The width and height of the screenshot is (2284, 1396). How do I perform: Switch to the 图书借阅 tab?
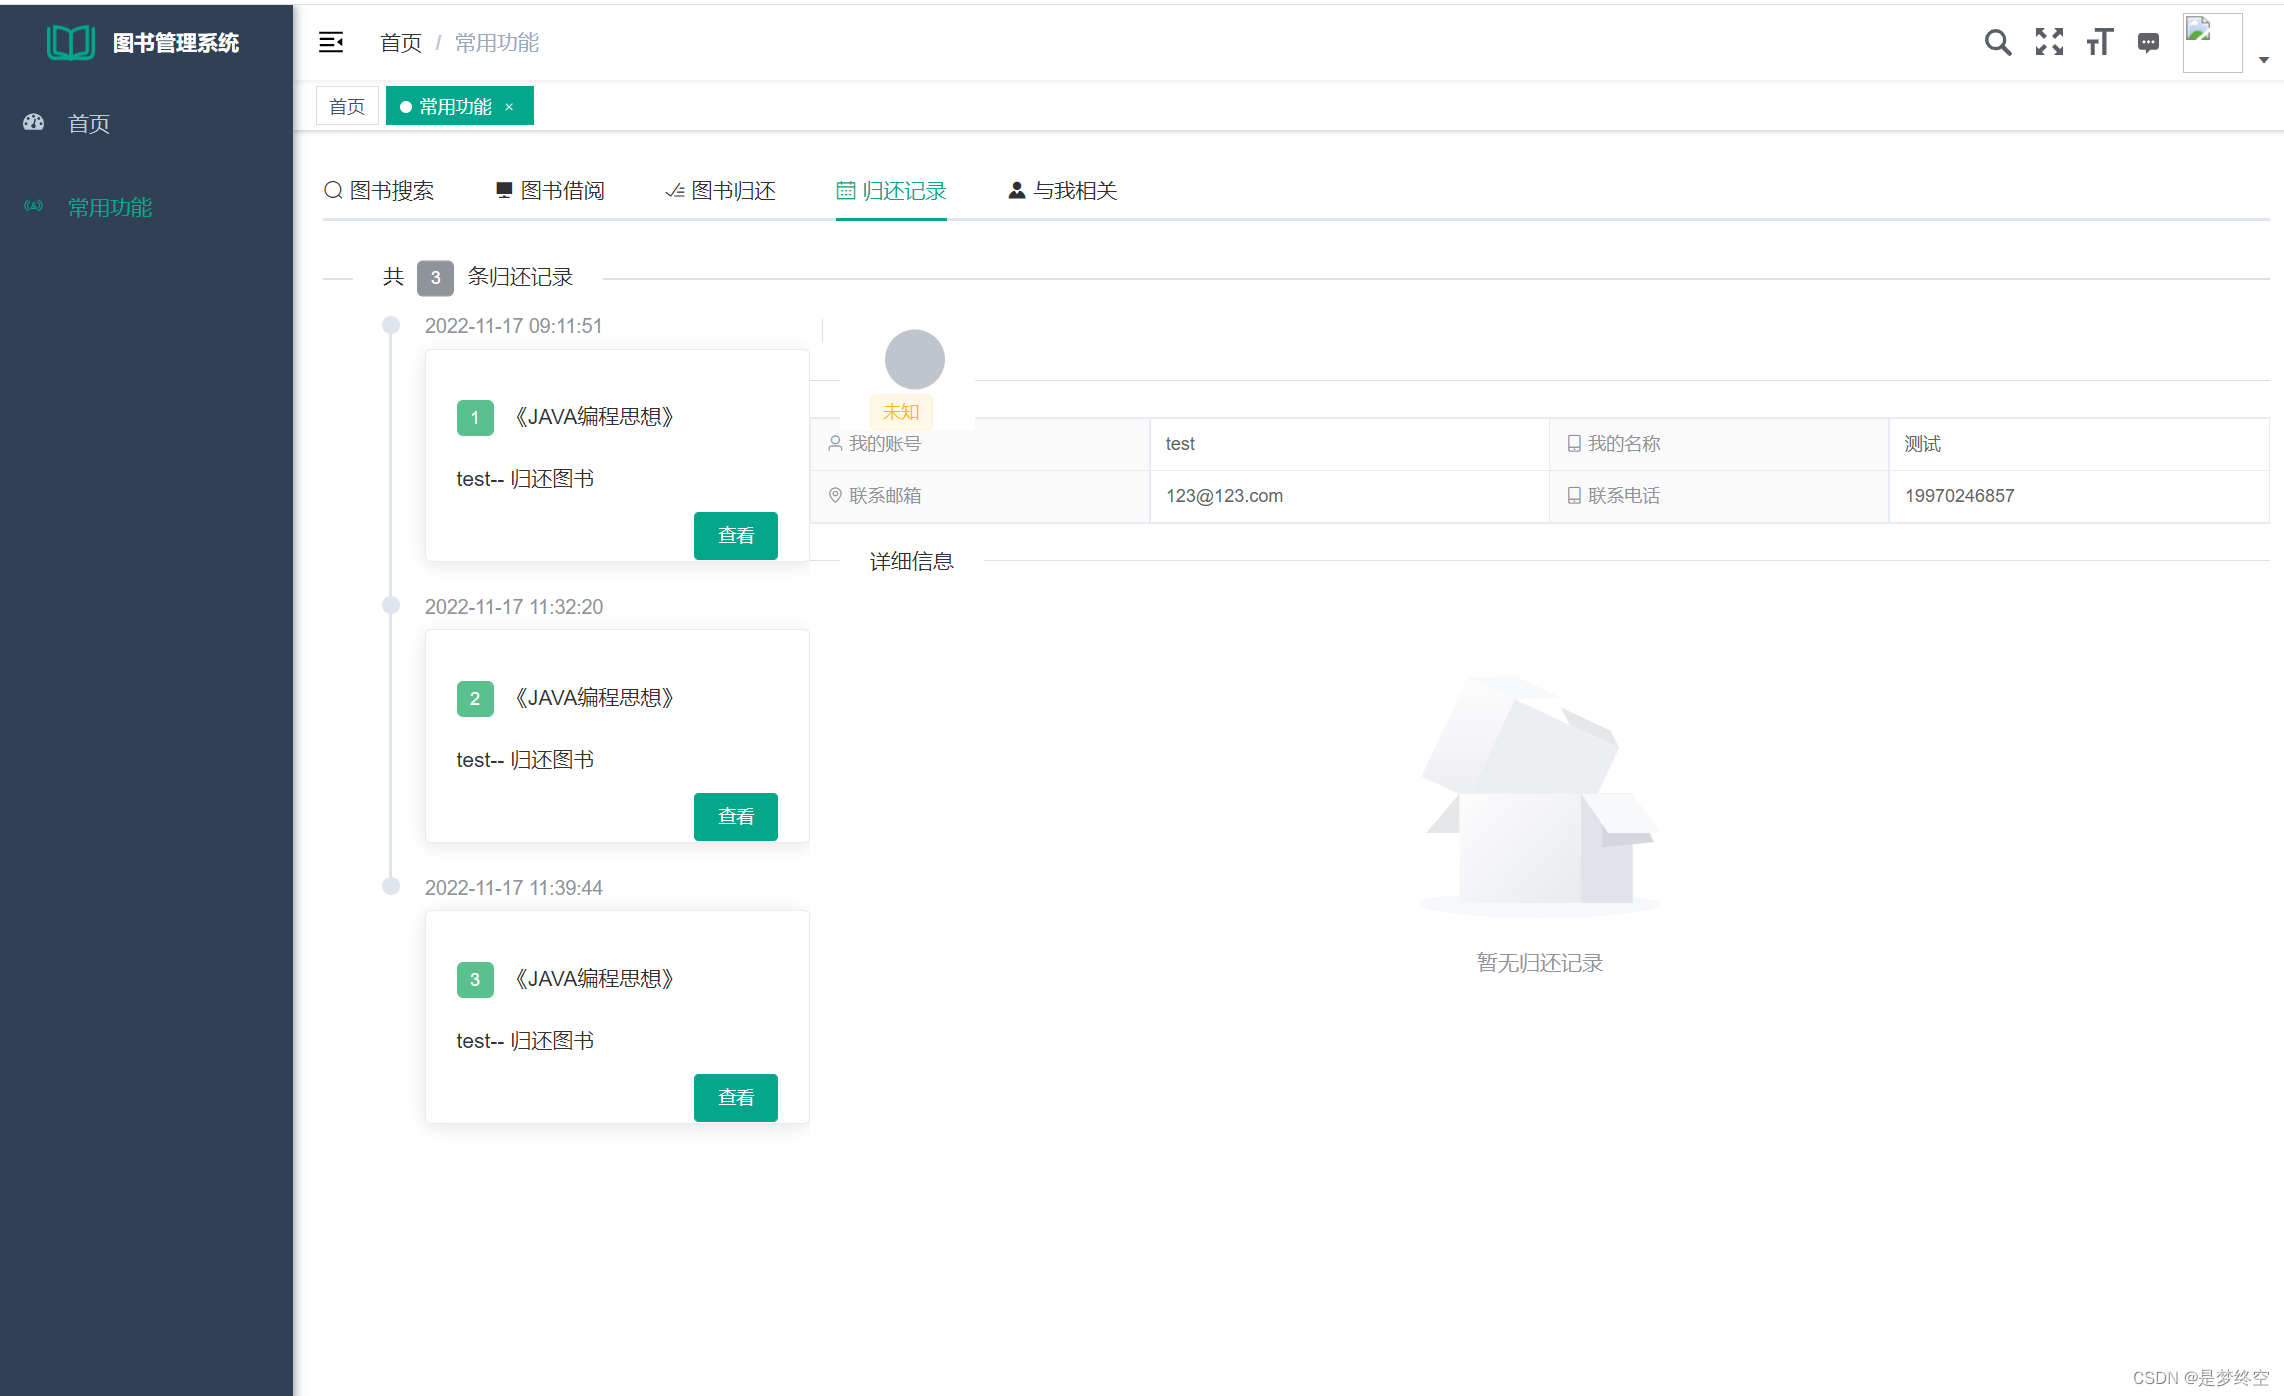pyautogui.click(x=550, y=190)
